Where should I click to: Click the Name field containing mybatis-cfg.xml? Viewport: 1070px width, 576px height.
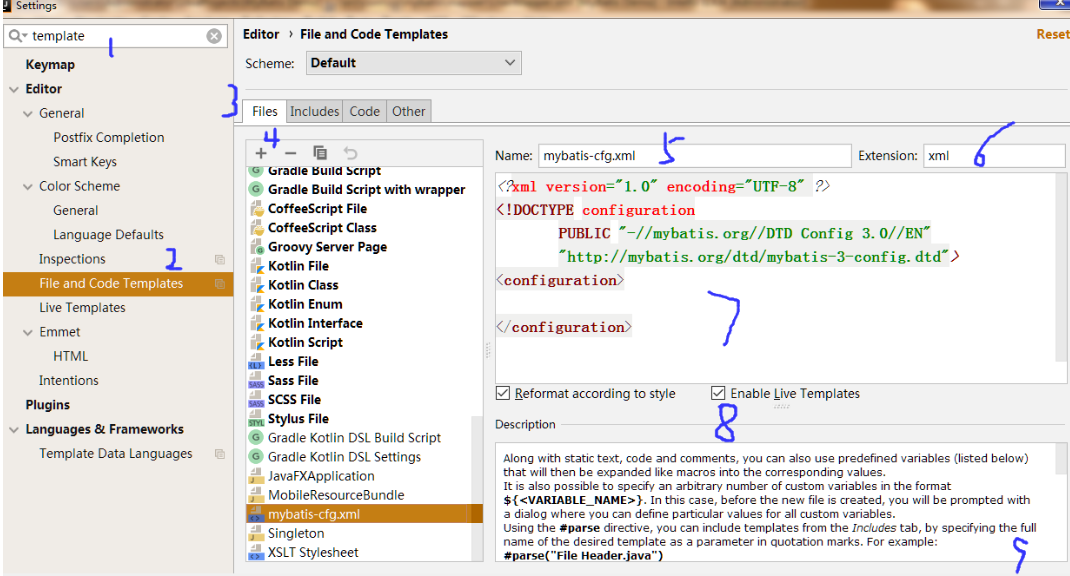[x=695, y=156]
